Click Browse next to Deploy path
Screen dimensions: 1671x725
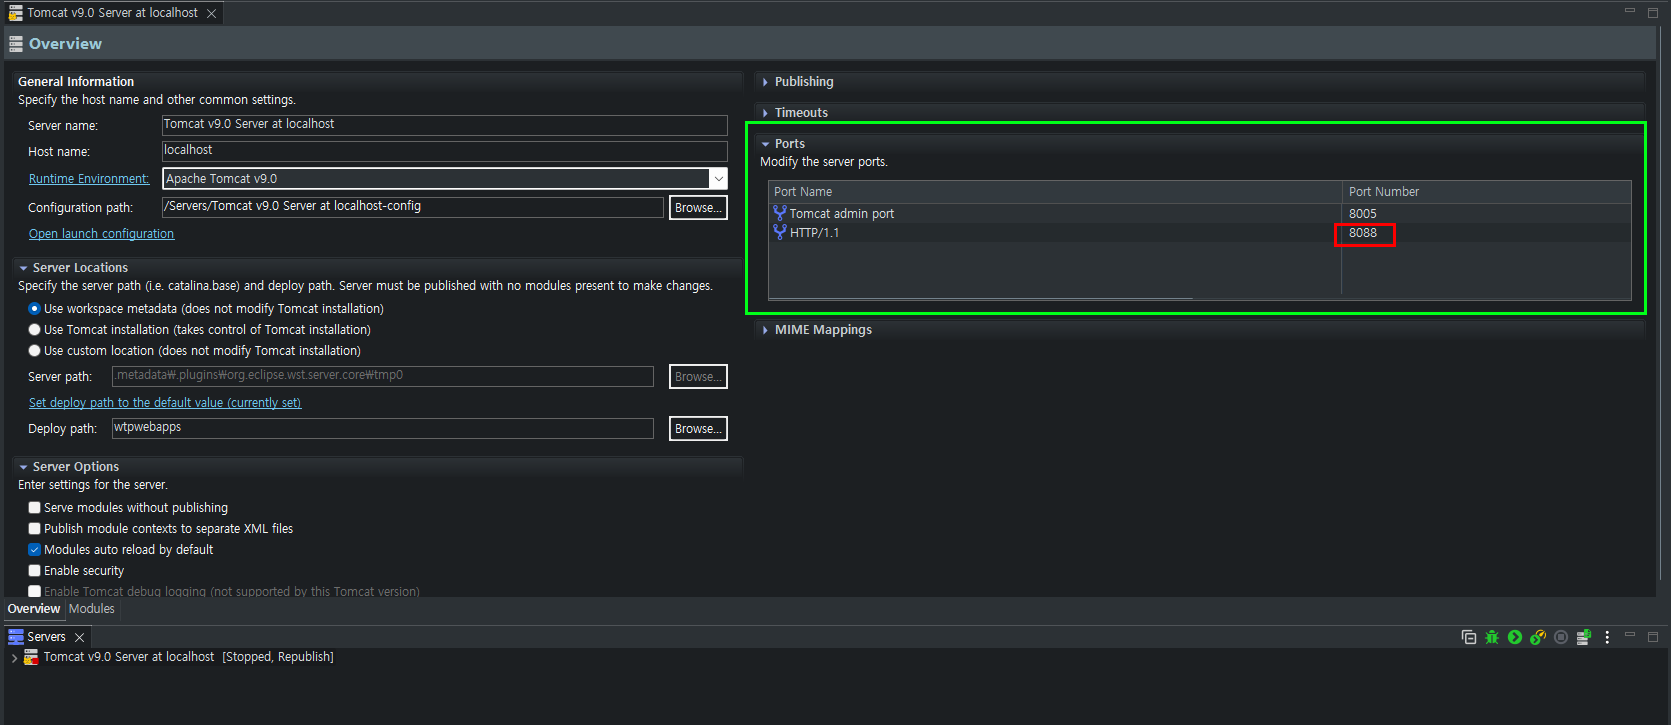click(x=698, y=429)
